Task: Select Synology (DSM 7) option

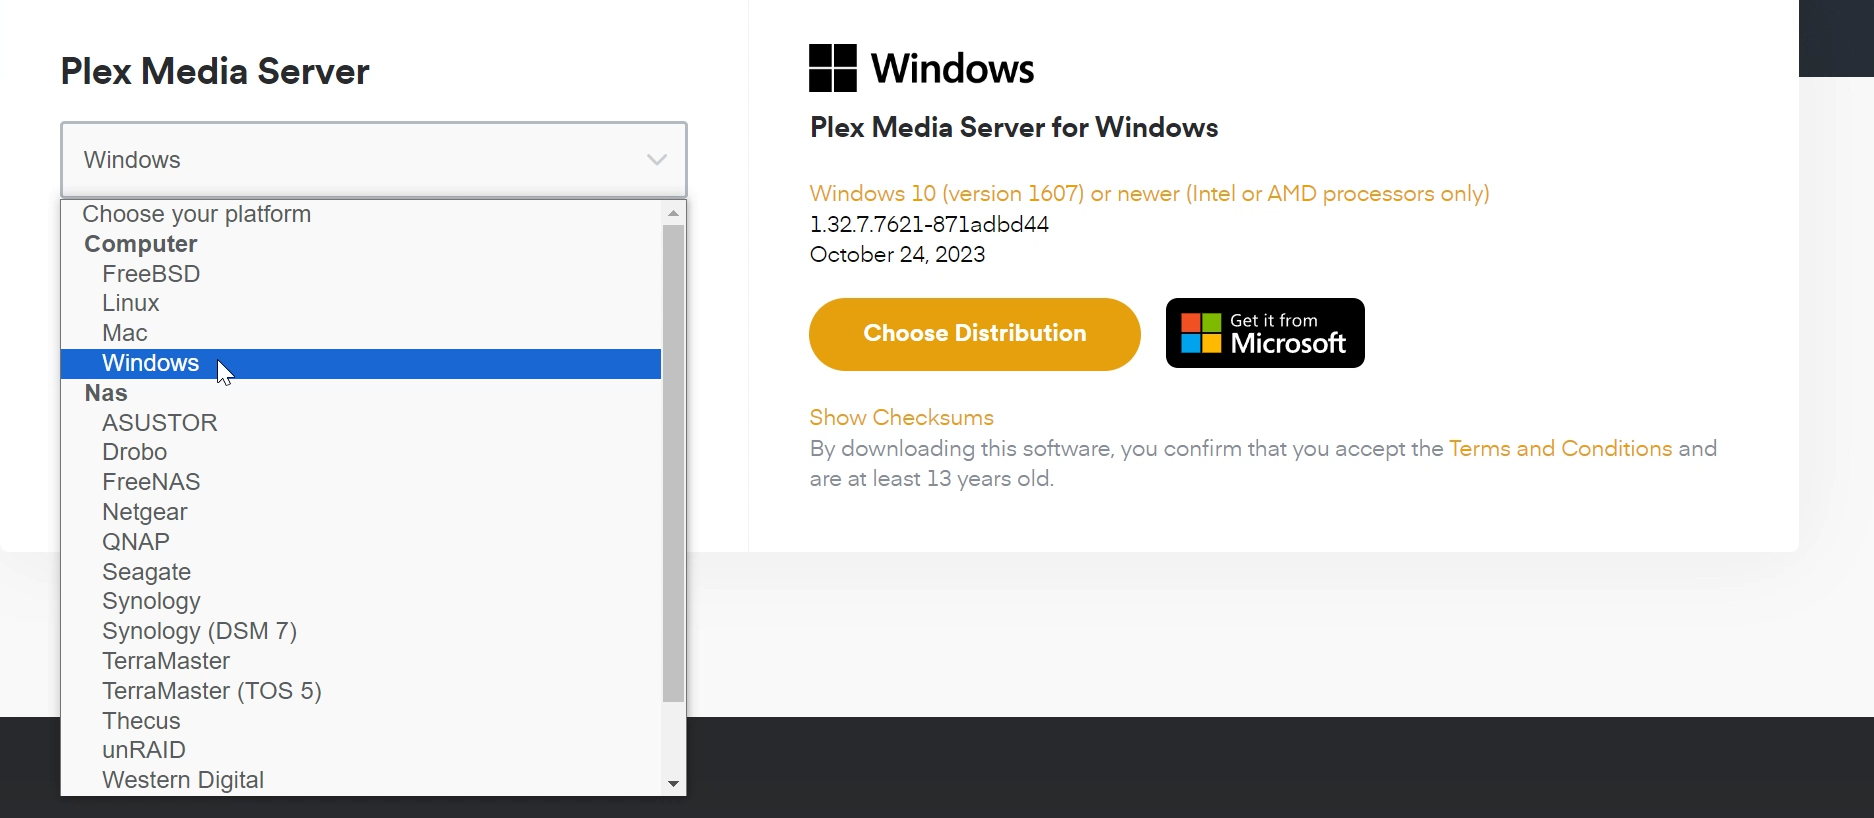Action: tap(361, 631)
